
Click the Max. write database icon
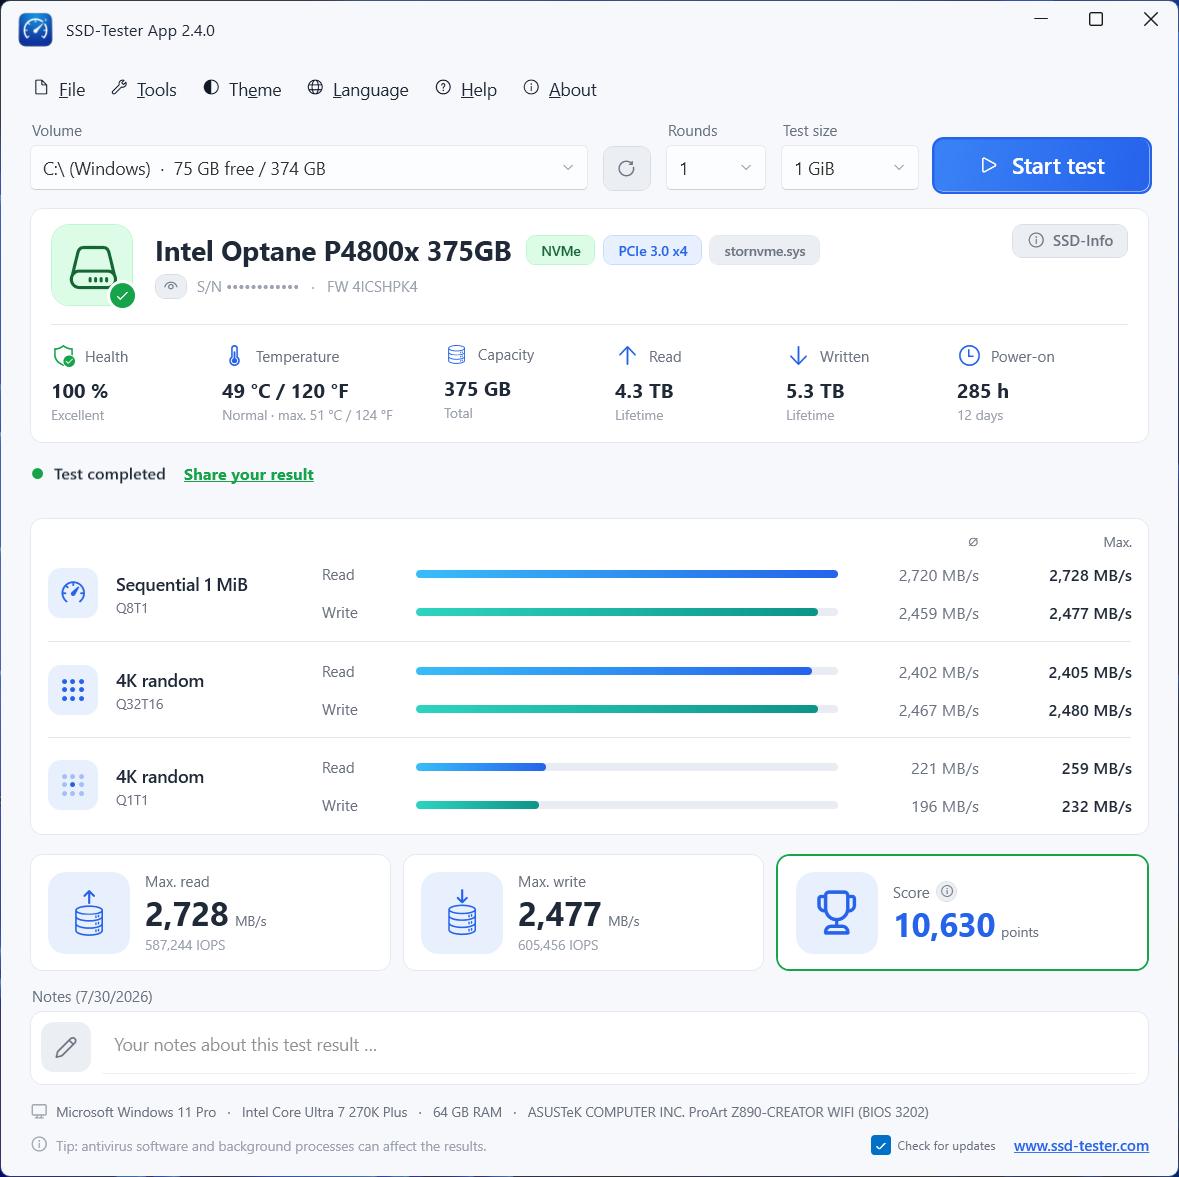coord(462,912)
